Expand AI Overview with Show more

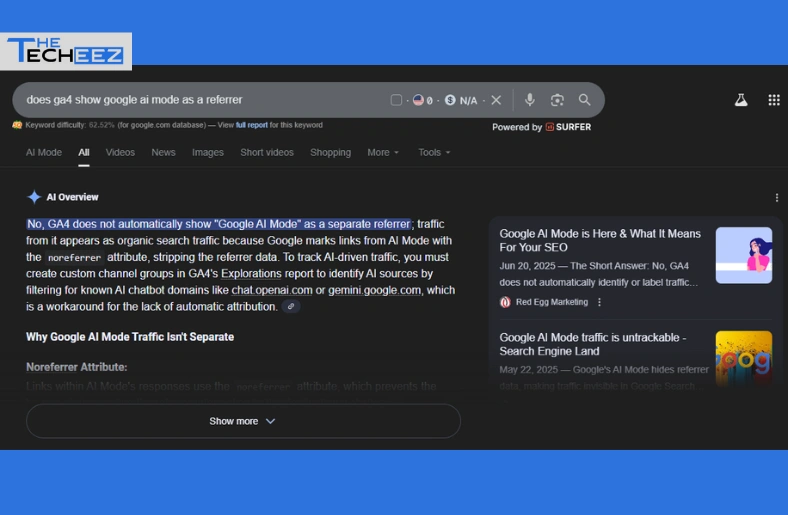pos(243,421)
